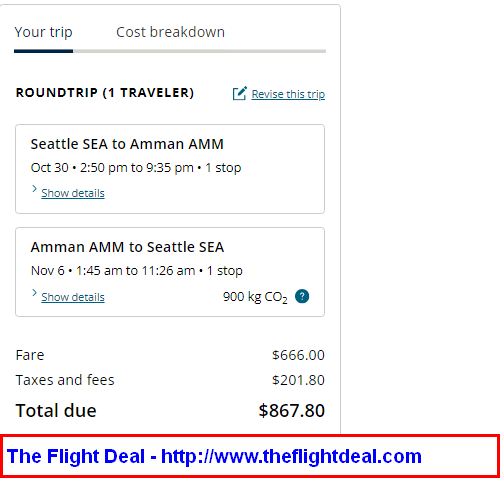
Task: Click the $201.80 taxes and fees amount
Action: [x=298, y=380]
